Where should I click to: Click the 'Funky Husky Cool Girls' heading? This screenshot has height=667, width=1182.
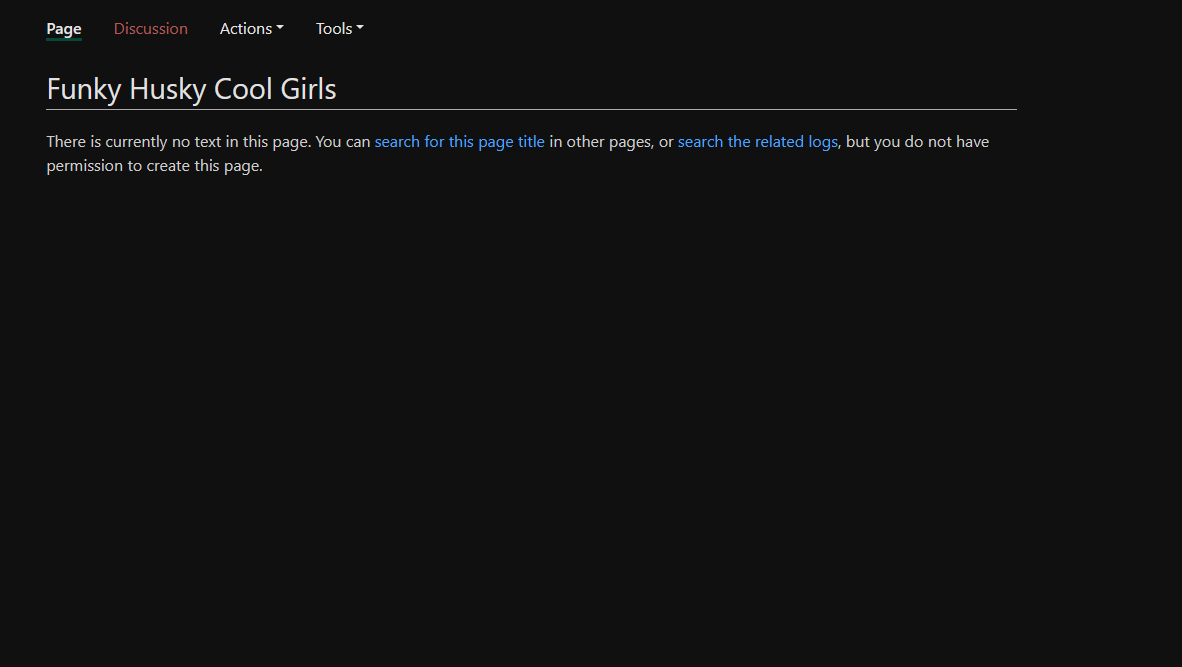191,89
